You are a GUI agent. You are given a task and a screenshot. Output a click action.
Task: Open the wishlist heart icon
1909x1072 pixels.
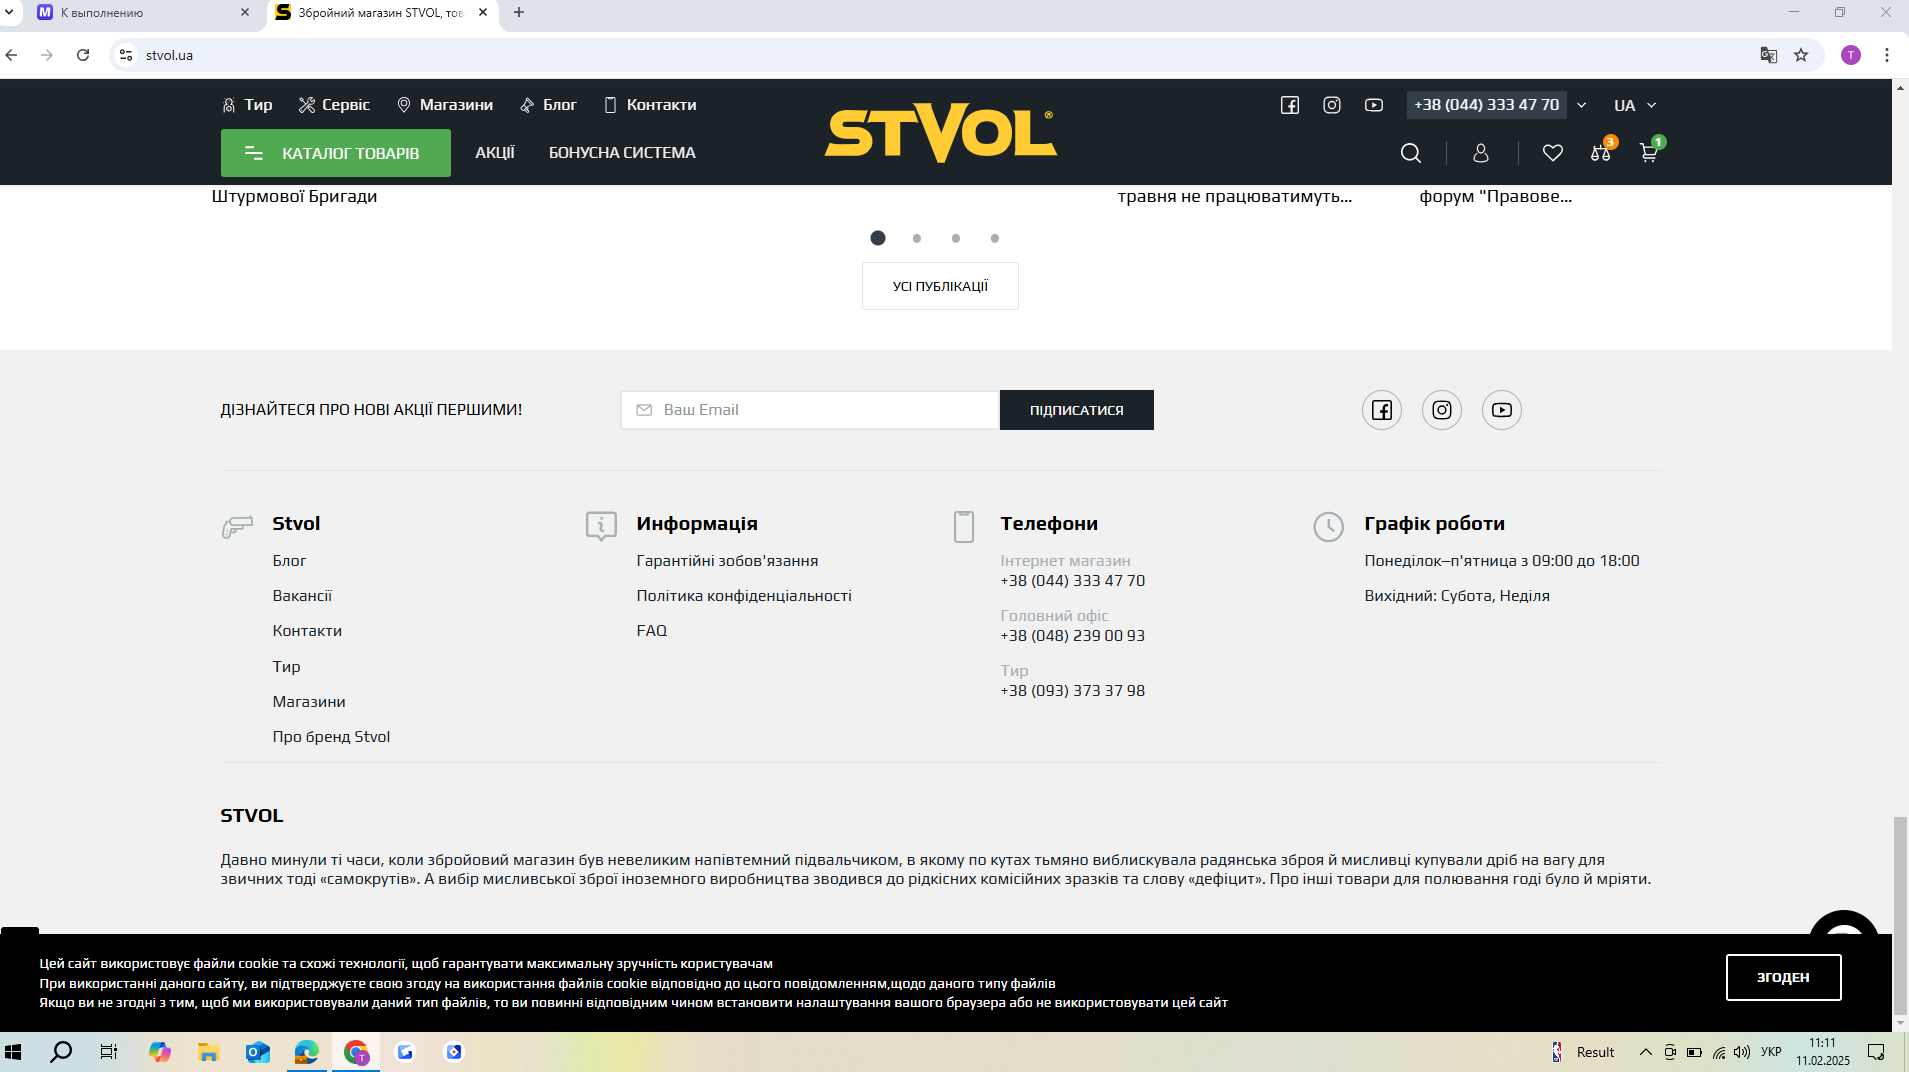coord(1553,153)
